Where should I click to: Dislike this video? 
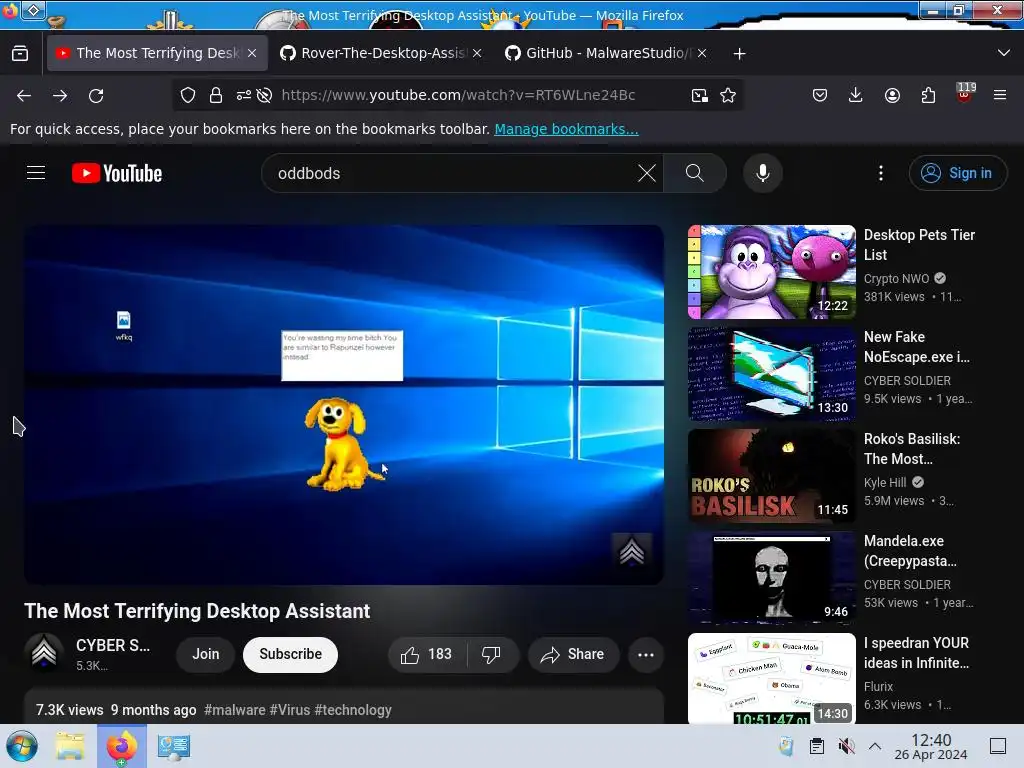click(492, 654)
